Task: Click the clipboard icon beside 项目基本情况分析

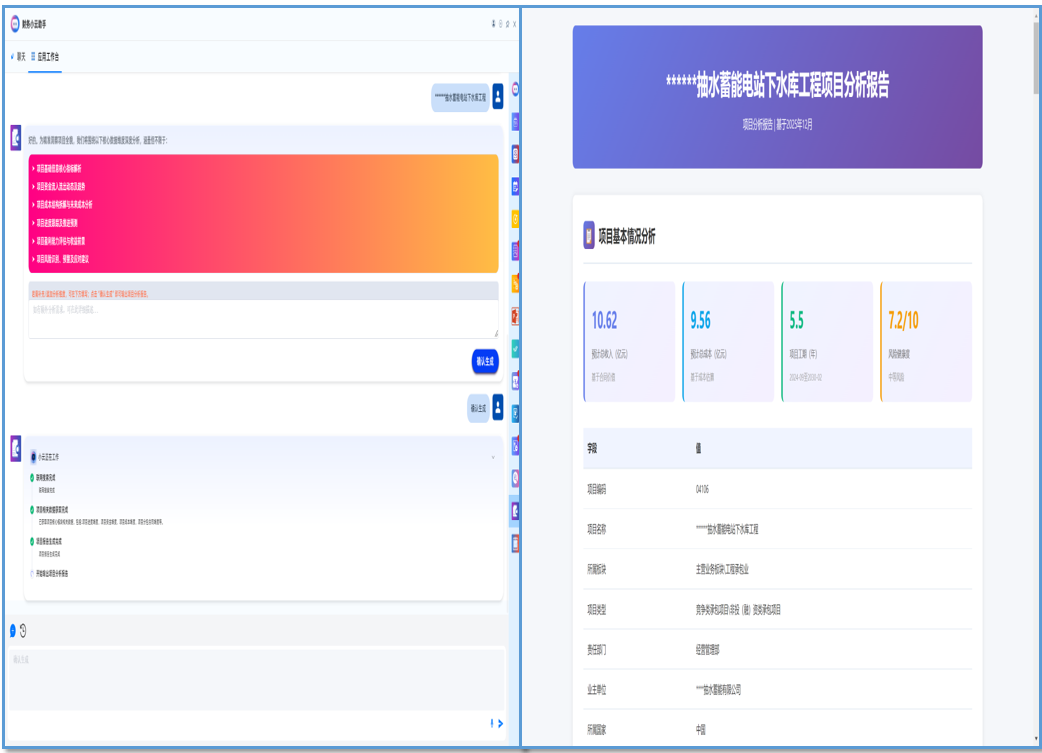Action: 589,235
